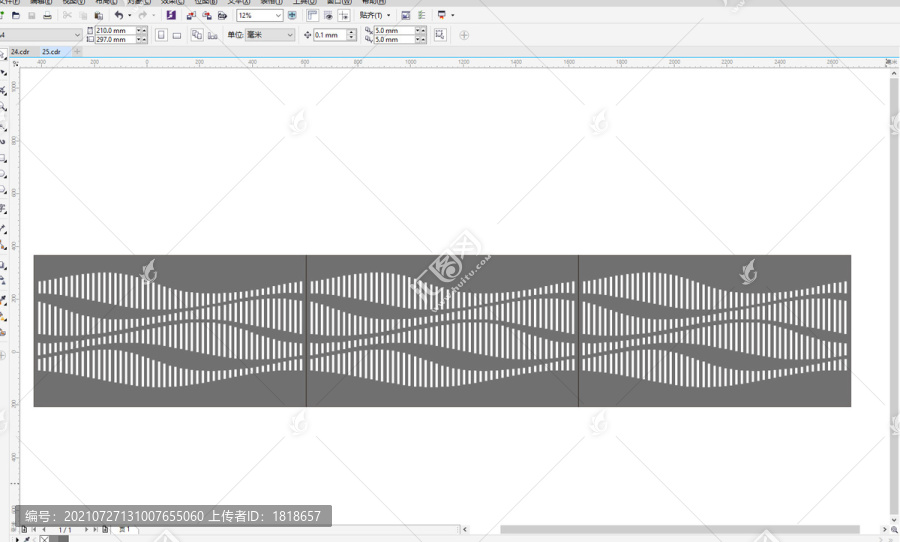Toggle apply layout to current page only
The height and width of the screenshot is (542, 900).
pos(213,36)
